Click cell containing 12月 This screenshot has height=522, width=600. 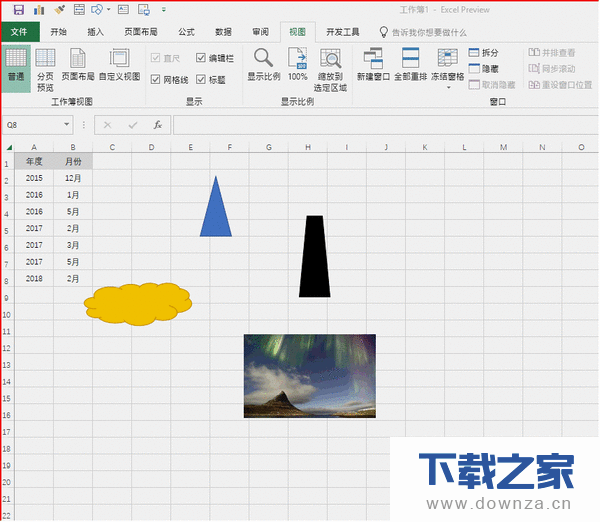(x=73, y=178)
